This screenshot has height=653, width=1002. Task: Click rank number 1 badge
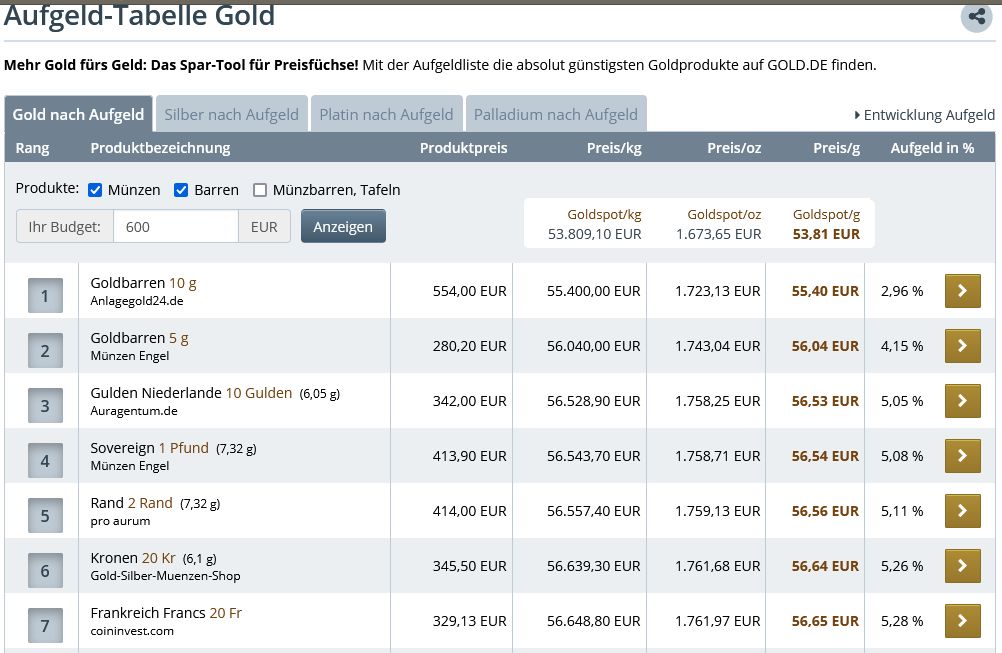pyautogui.click(x=45, y=296)
